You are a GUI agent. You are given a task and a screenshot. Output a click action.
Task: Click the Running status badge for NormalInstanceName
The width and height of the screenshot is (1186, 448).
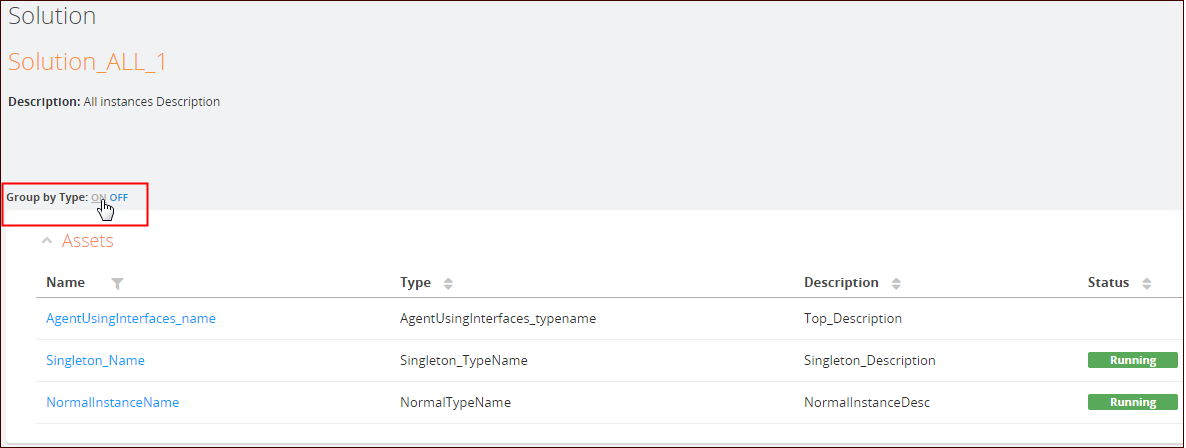point(1132,402)
